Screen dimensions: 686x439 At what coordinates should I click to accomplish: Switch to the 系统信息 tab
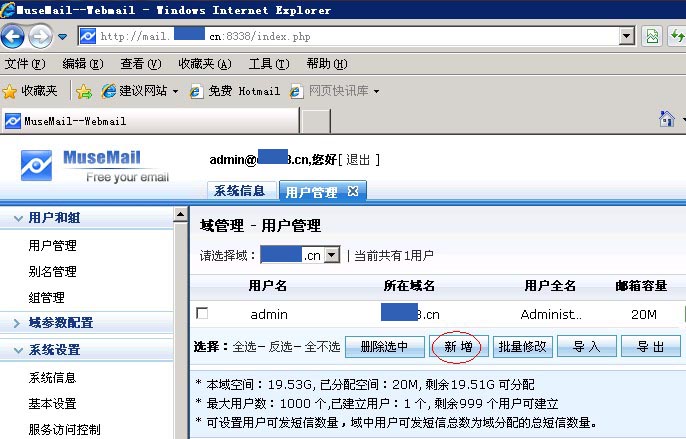(x=239, y=191)
